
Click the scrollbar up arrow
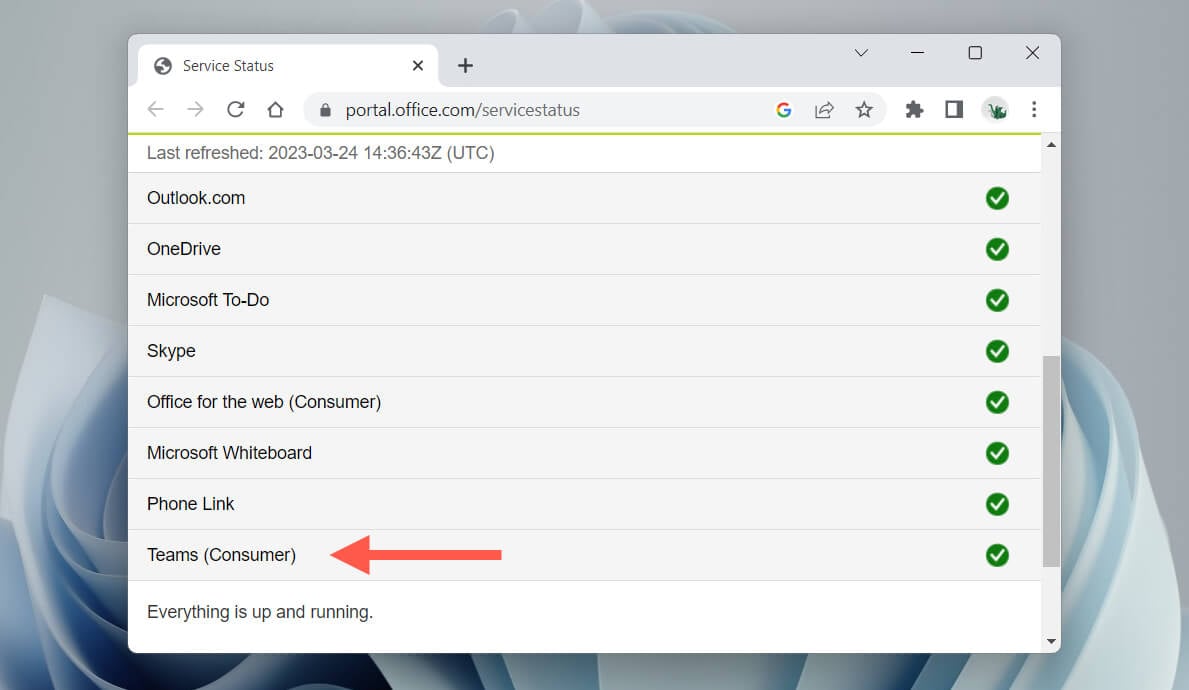(1051, 145)
